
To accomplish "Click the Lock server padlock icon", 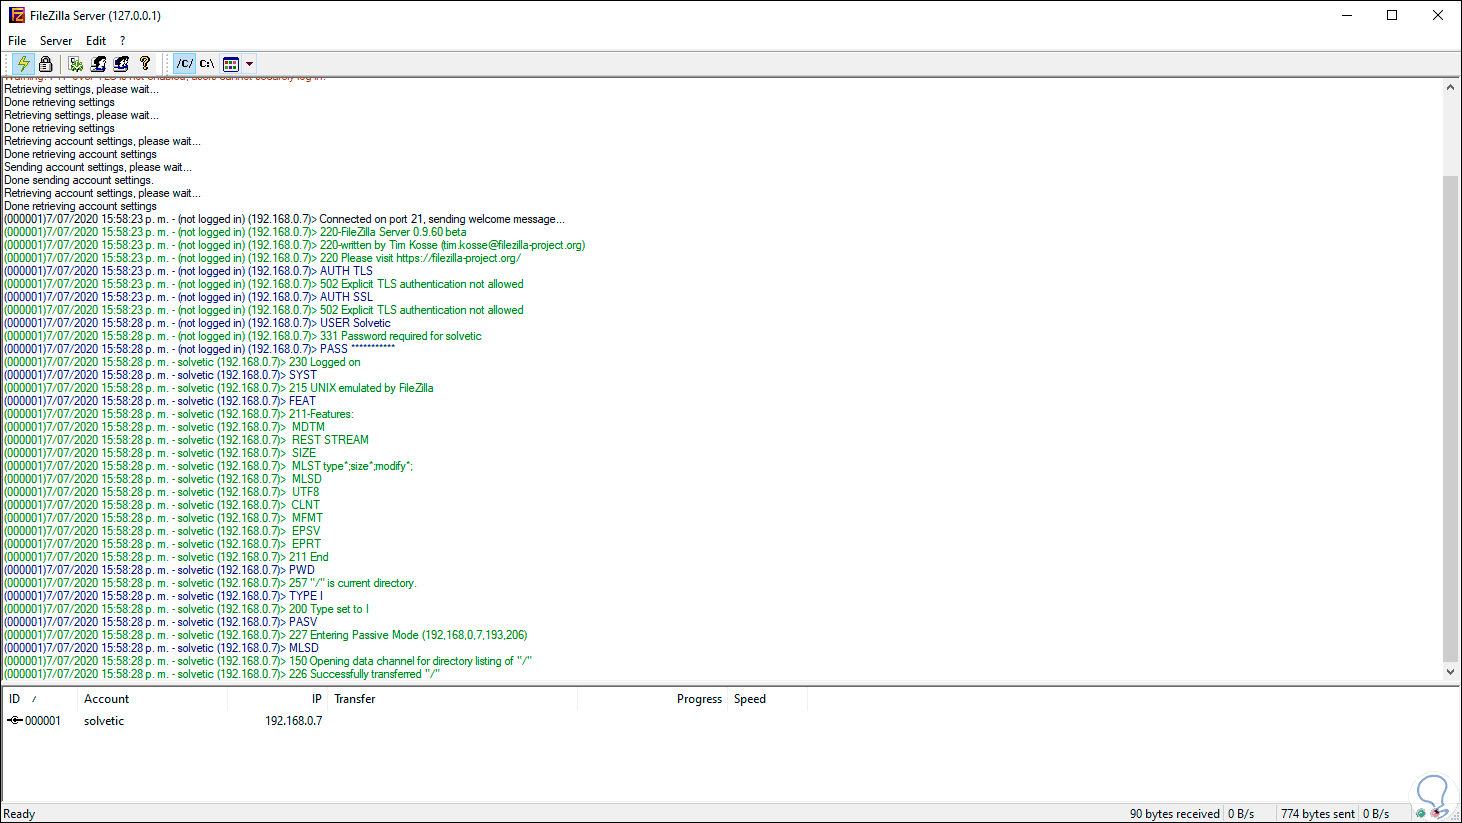I will (45, 63).
